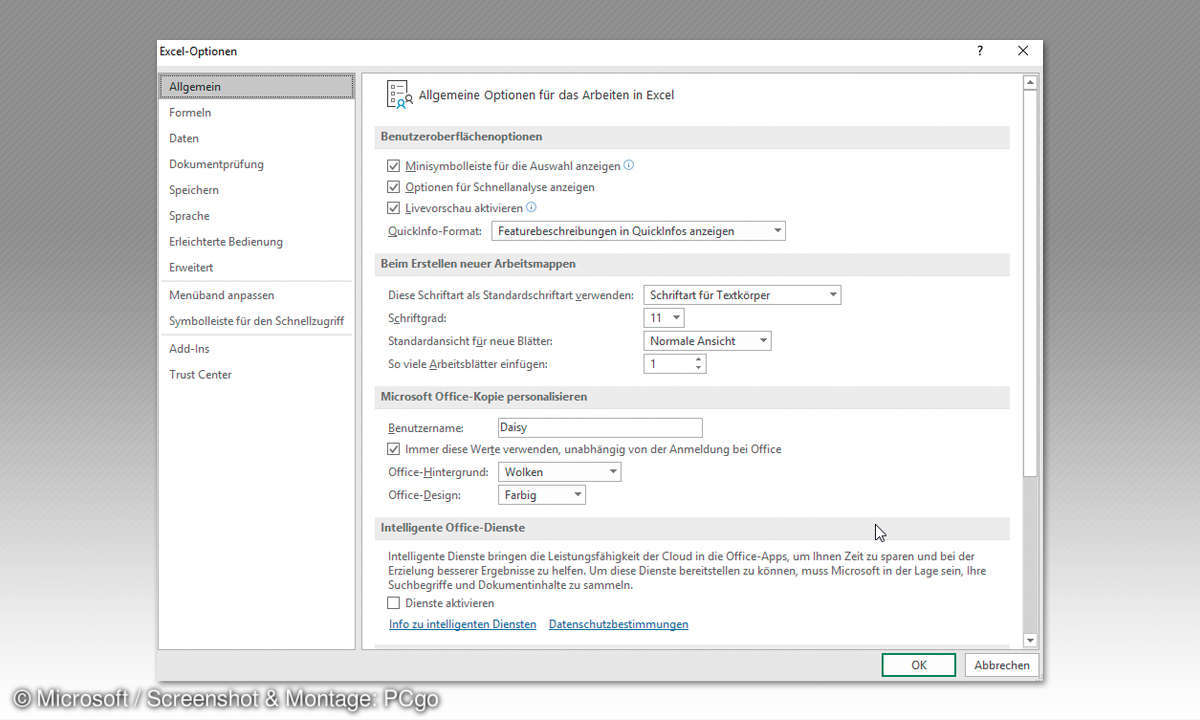Click the Abbrechen button

1002,665
